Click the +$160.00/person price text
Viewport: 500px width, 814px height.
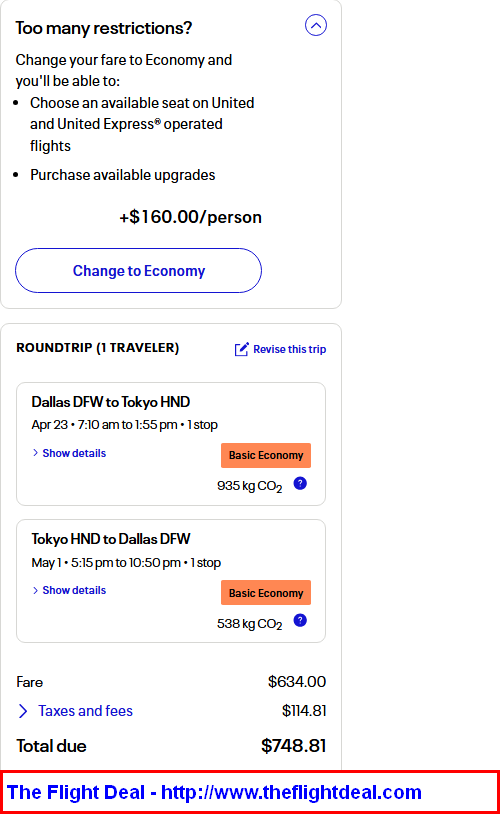191,217
